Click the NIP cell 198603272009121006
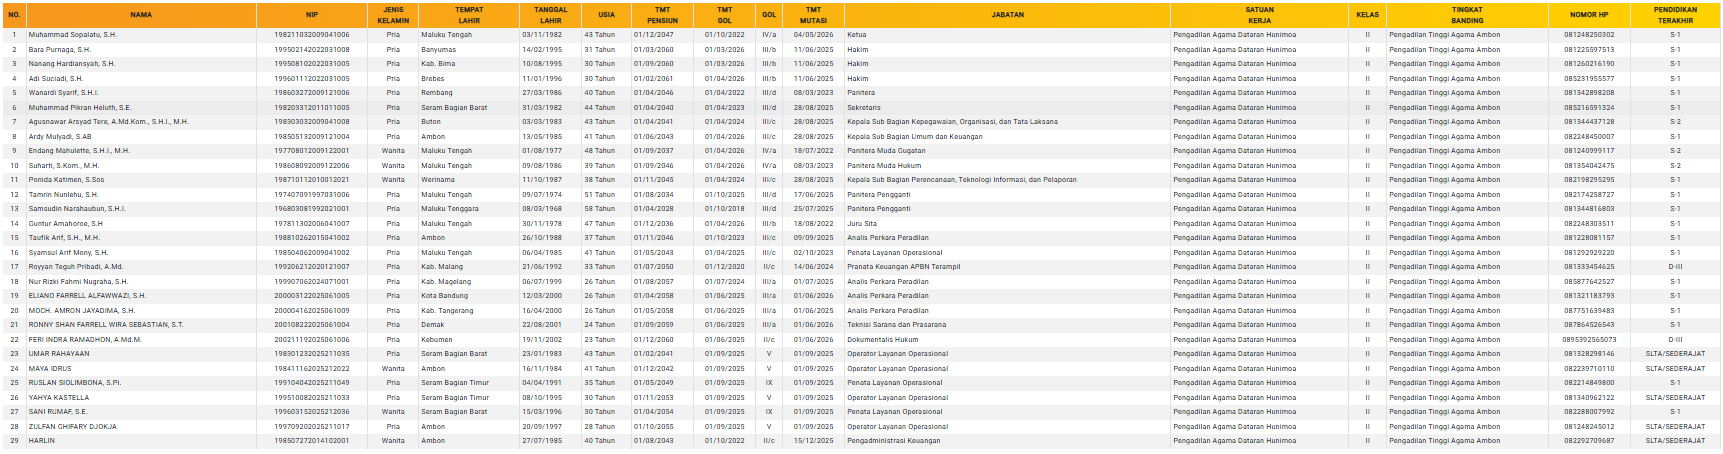 coord(312,93)
